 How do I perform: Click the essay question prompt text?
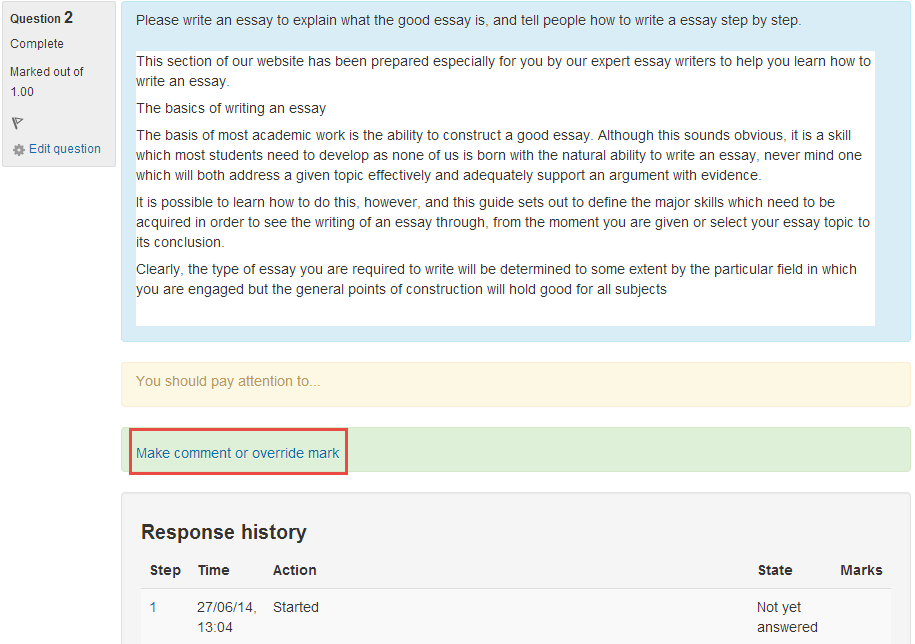[x=468, y=20]
